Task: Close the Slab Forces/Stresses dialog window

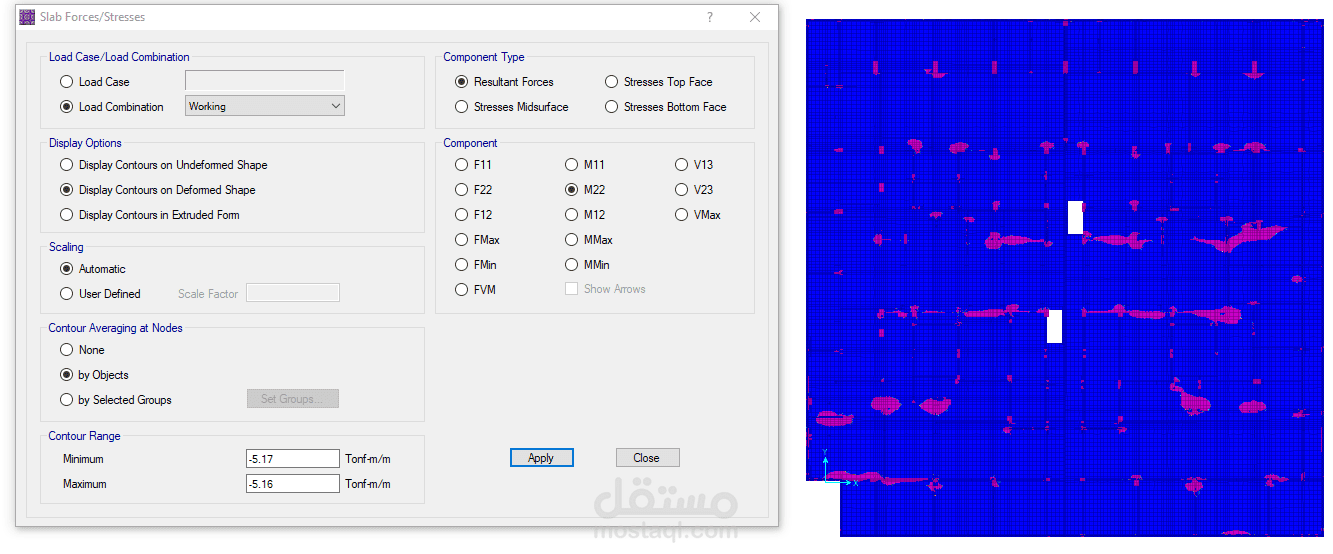Action: point(755,17)
